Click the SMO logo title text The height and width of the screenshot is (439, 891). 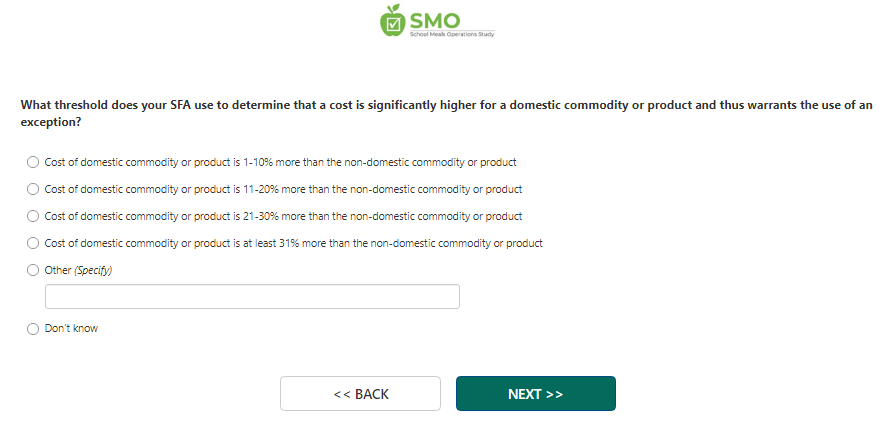tap(436, 17)
